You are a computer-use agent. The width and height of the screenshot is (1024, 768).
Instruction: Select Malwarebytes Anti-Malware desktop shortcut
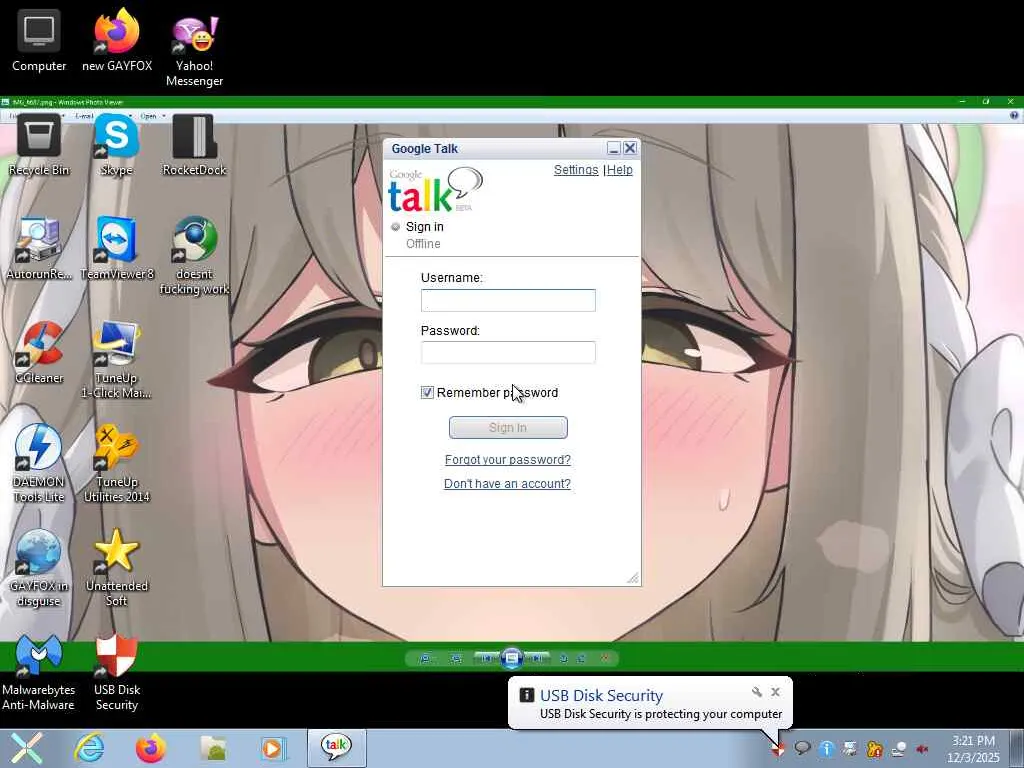click(x=39, y=673)
